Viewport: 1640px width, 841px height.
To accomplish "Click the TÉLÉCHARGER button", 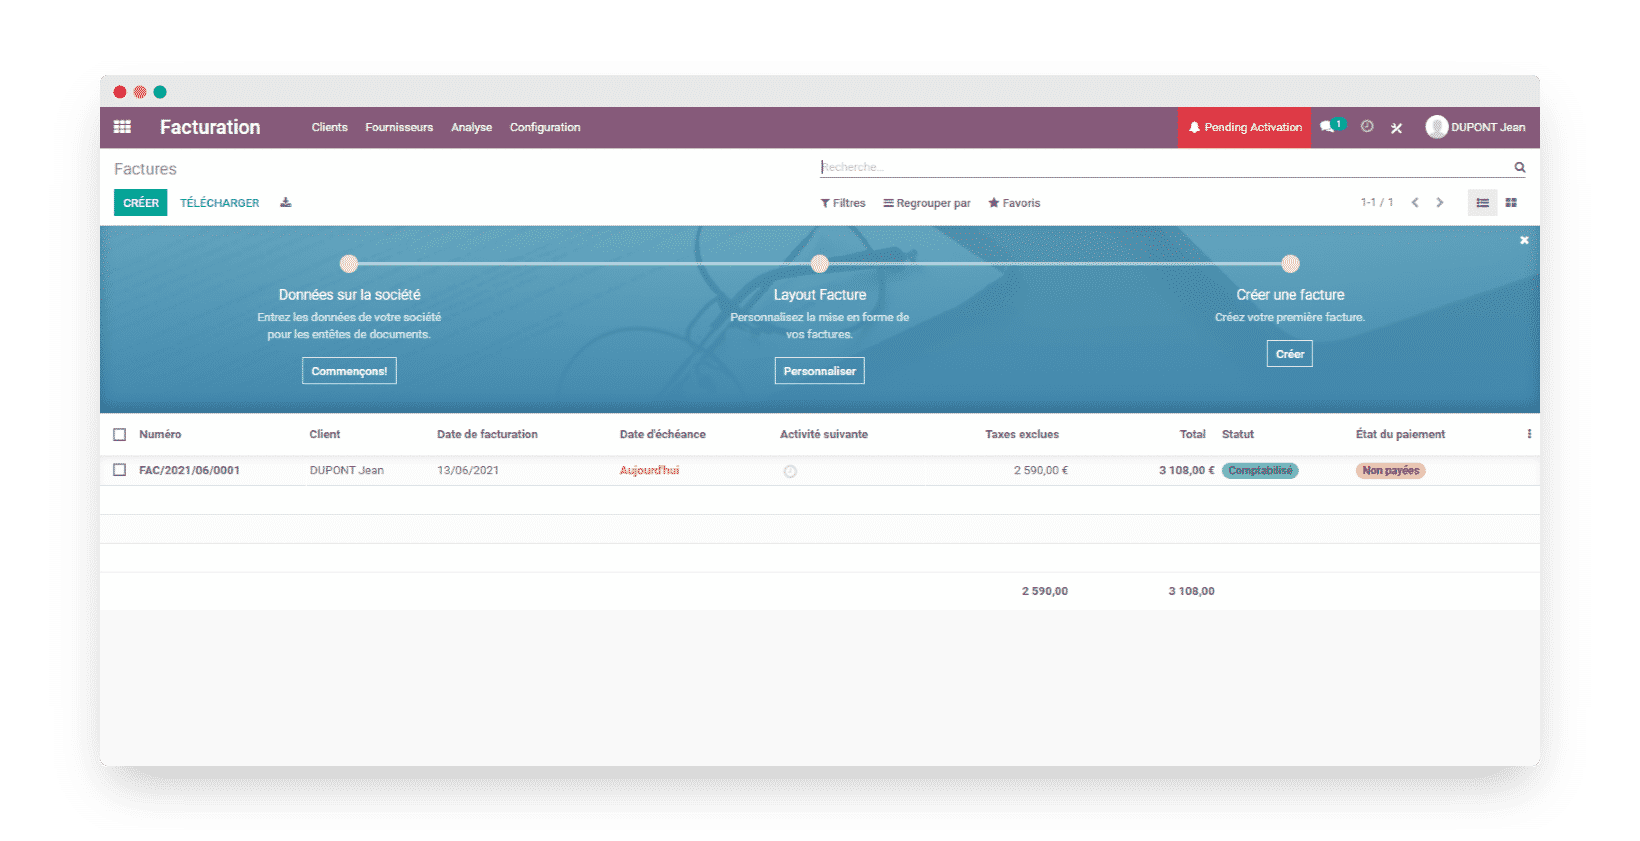I will [219, 203].
